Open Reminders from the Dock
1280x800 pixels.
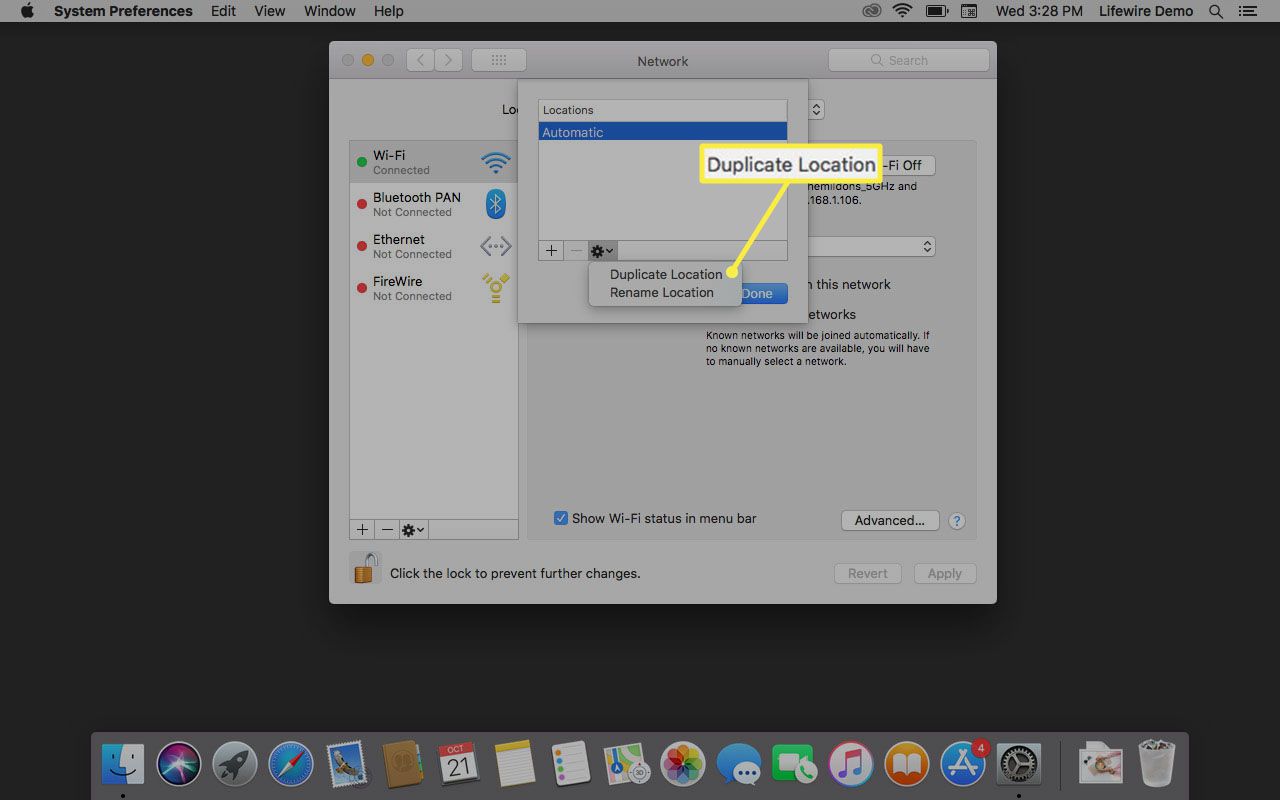pyautogui.click(x=571, y=765)
